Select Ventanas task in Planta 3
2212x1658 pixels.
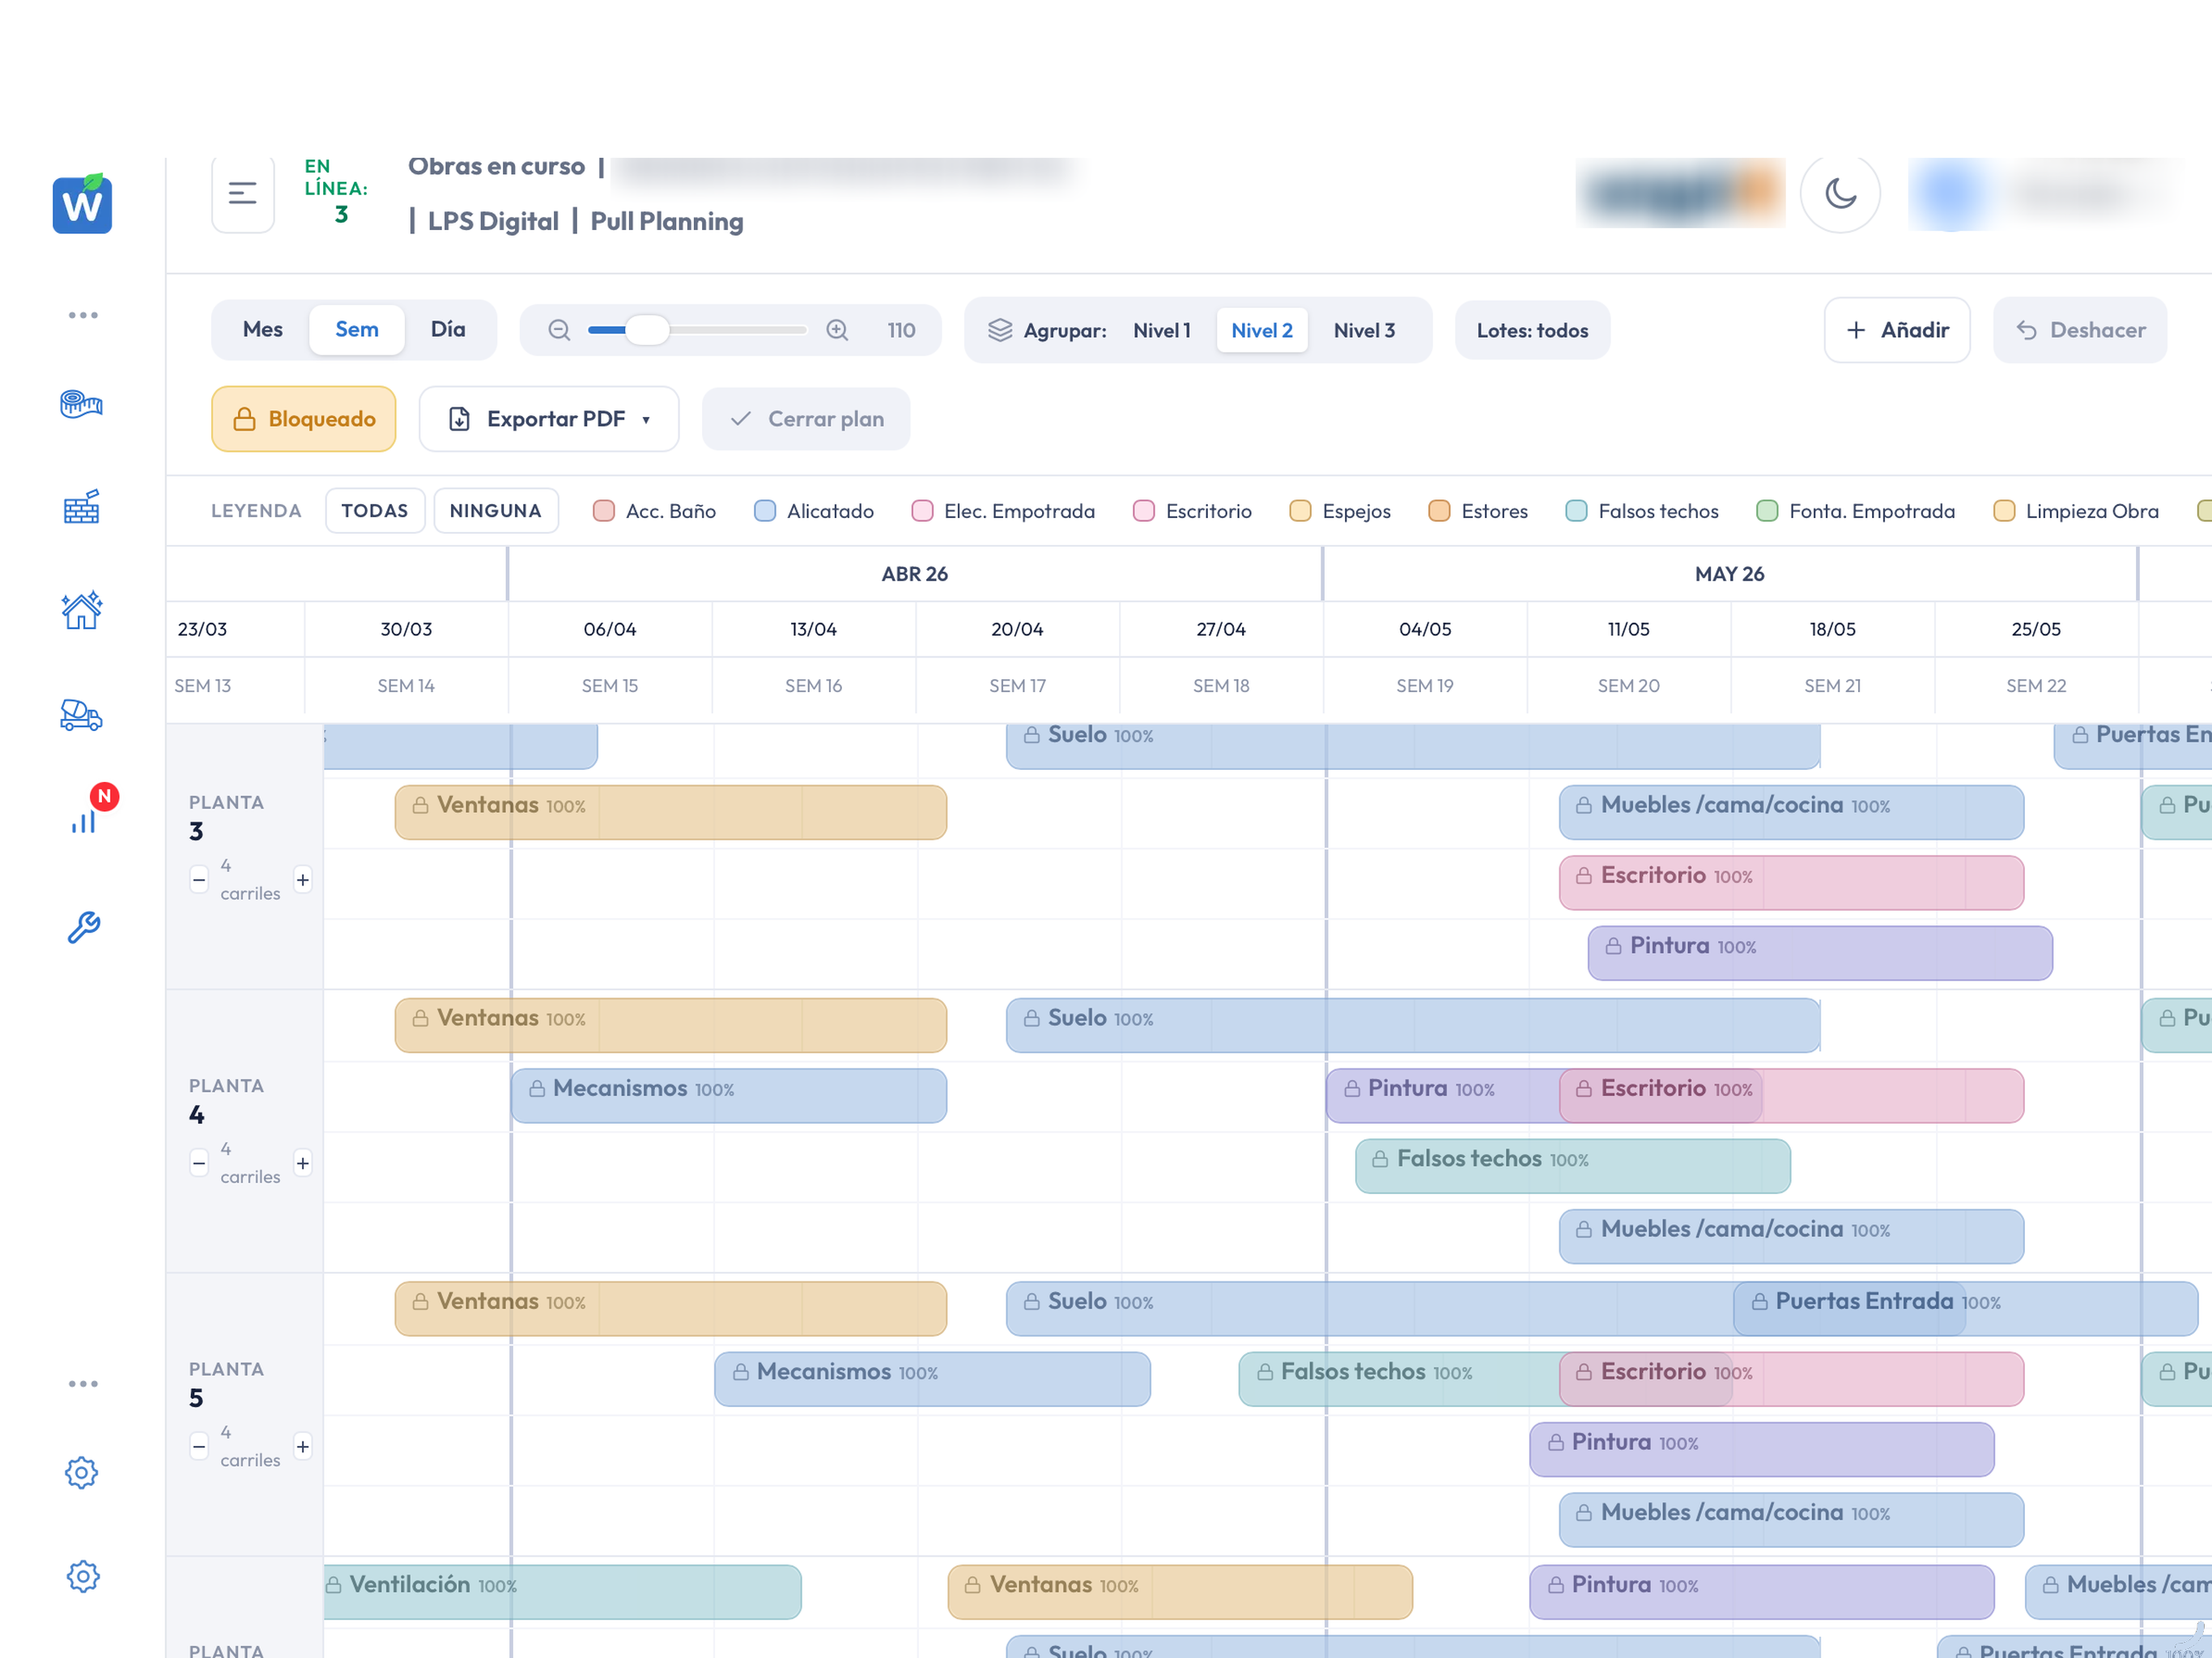[x=671, y=812]
